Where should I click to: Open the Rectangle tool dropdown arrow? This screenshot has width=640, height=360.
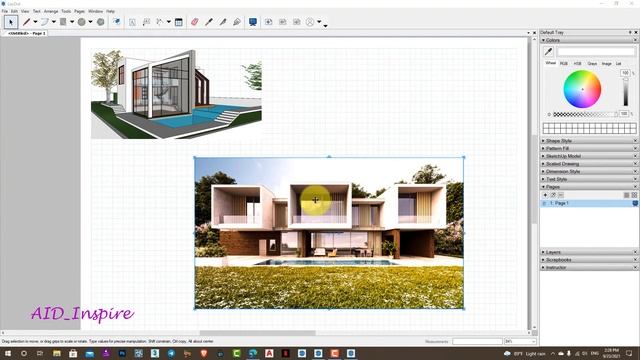72,22
